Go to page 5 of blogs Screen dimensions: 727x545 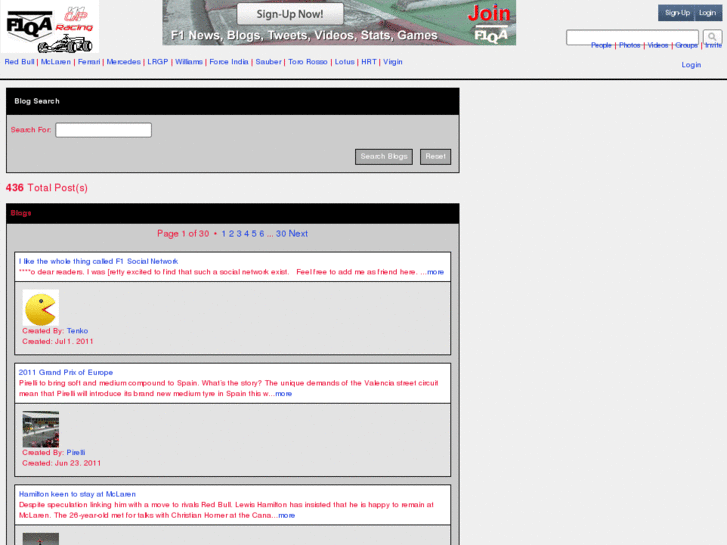click(254, 234)
